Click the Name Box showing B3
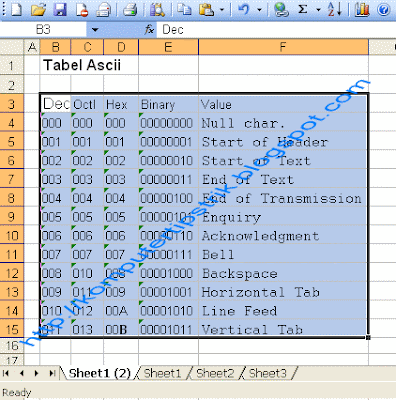The width and height of the screenshot is (396, 400). click(x=43, y=30)
